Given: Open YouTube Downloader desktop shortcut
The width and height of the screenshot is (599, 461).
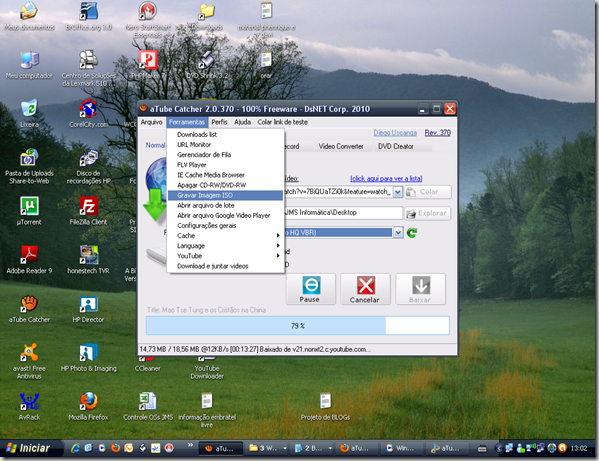Looking at the screenshot, I should click(207, 368).
